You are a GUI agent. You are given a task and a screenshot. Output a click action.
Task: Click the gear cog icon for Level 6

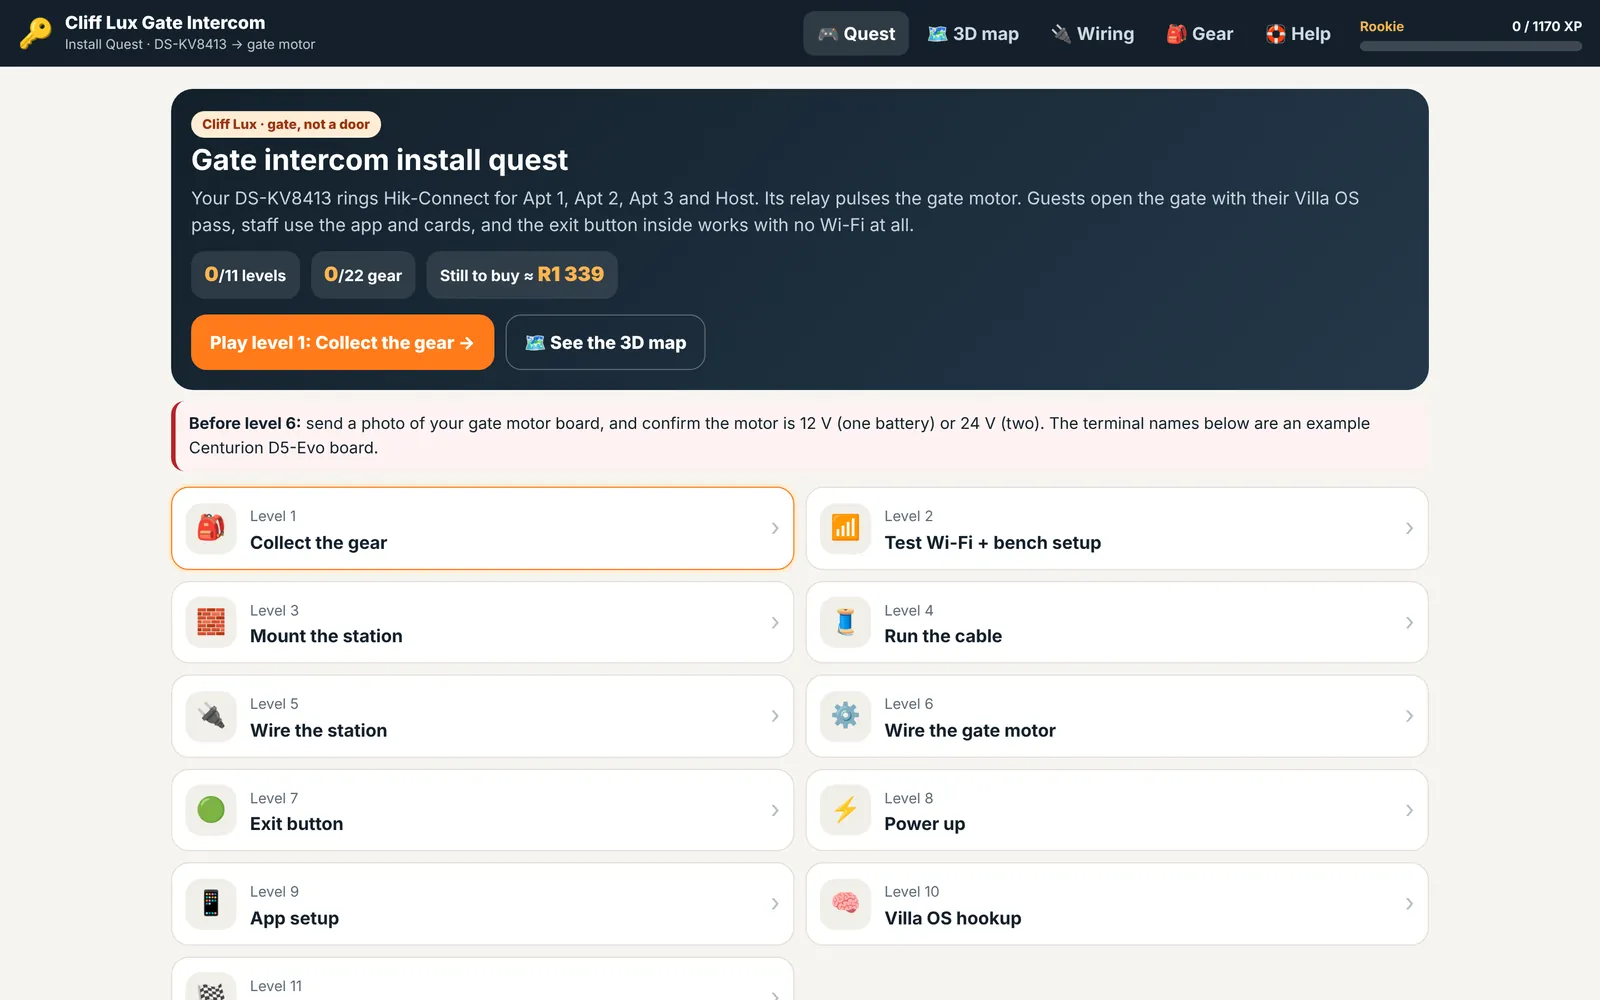point(845,716)
